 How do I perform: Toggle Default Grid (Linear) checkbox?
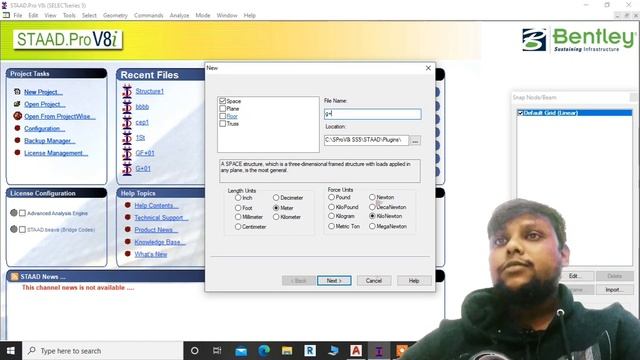(x=520, y=113)
